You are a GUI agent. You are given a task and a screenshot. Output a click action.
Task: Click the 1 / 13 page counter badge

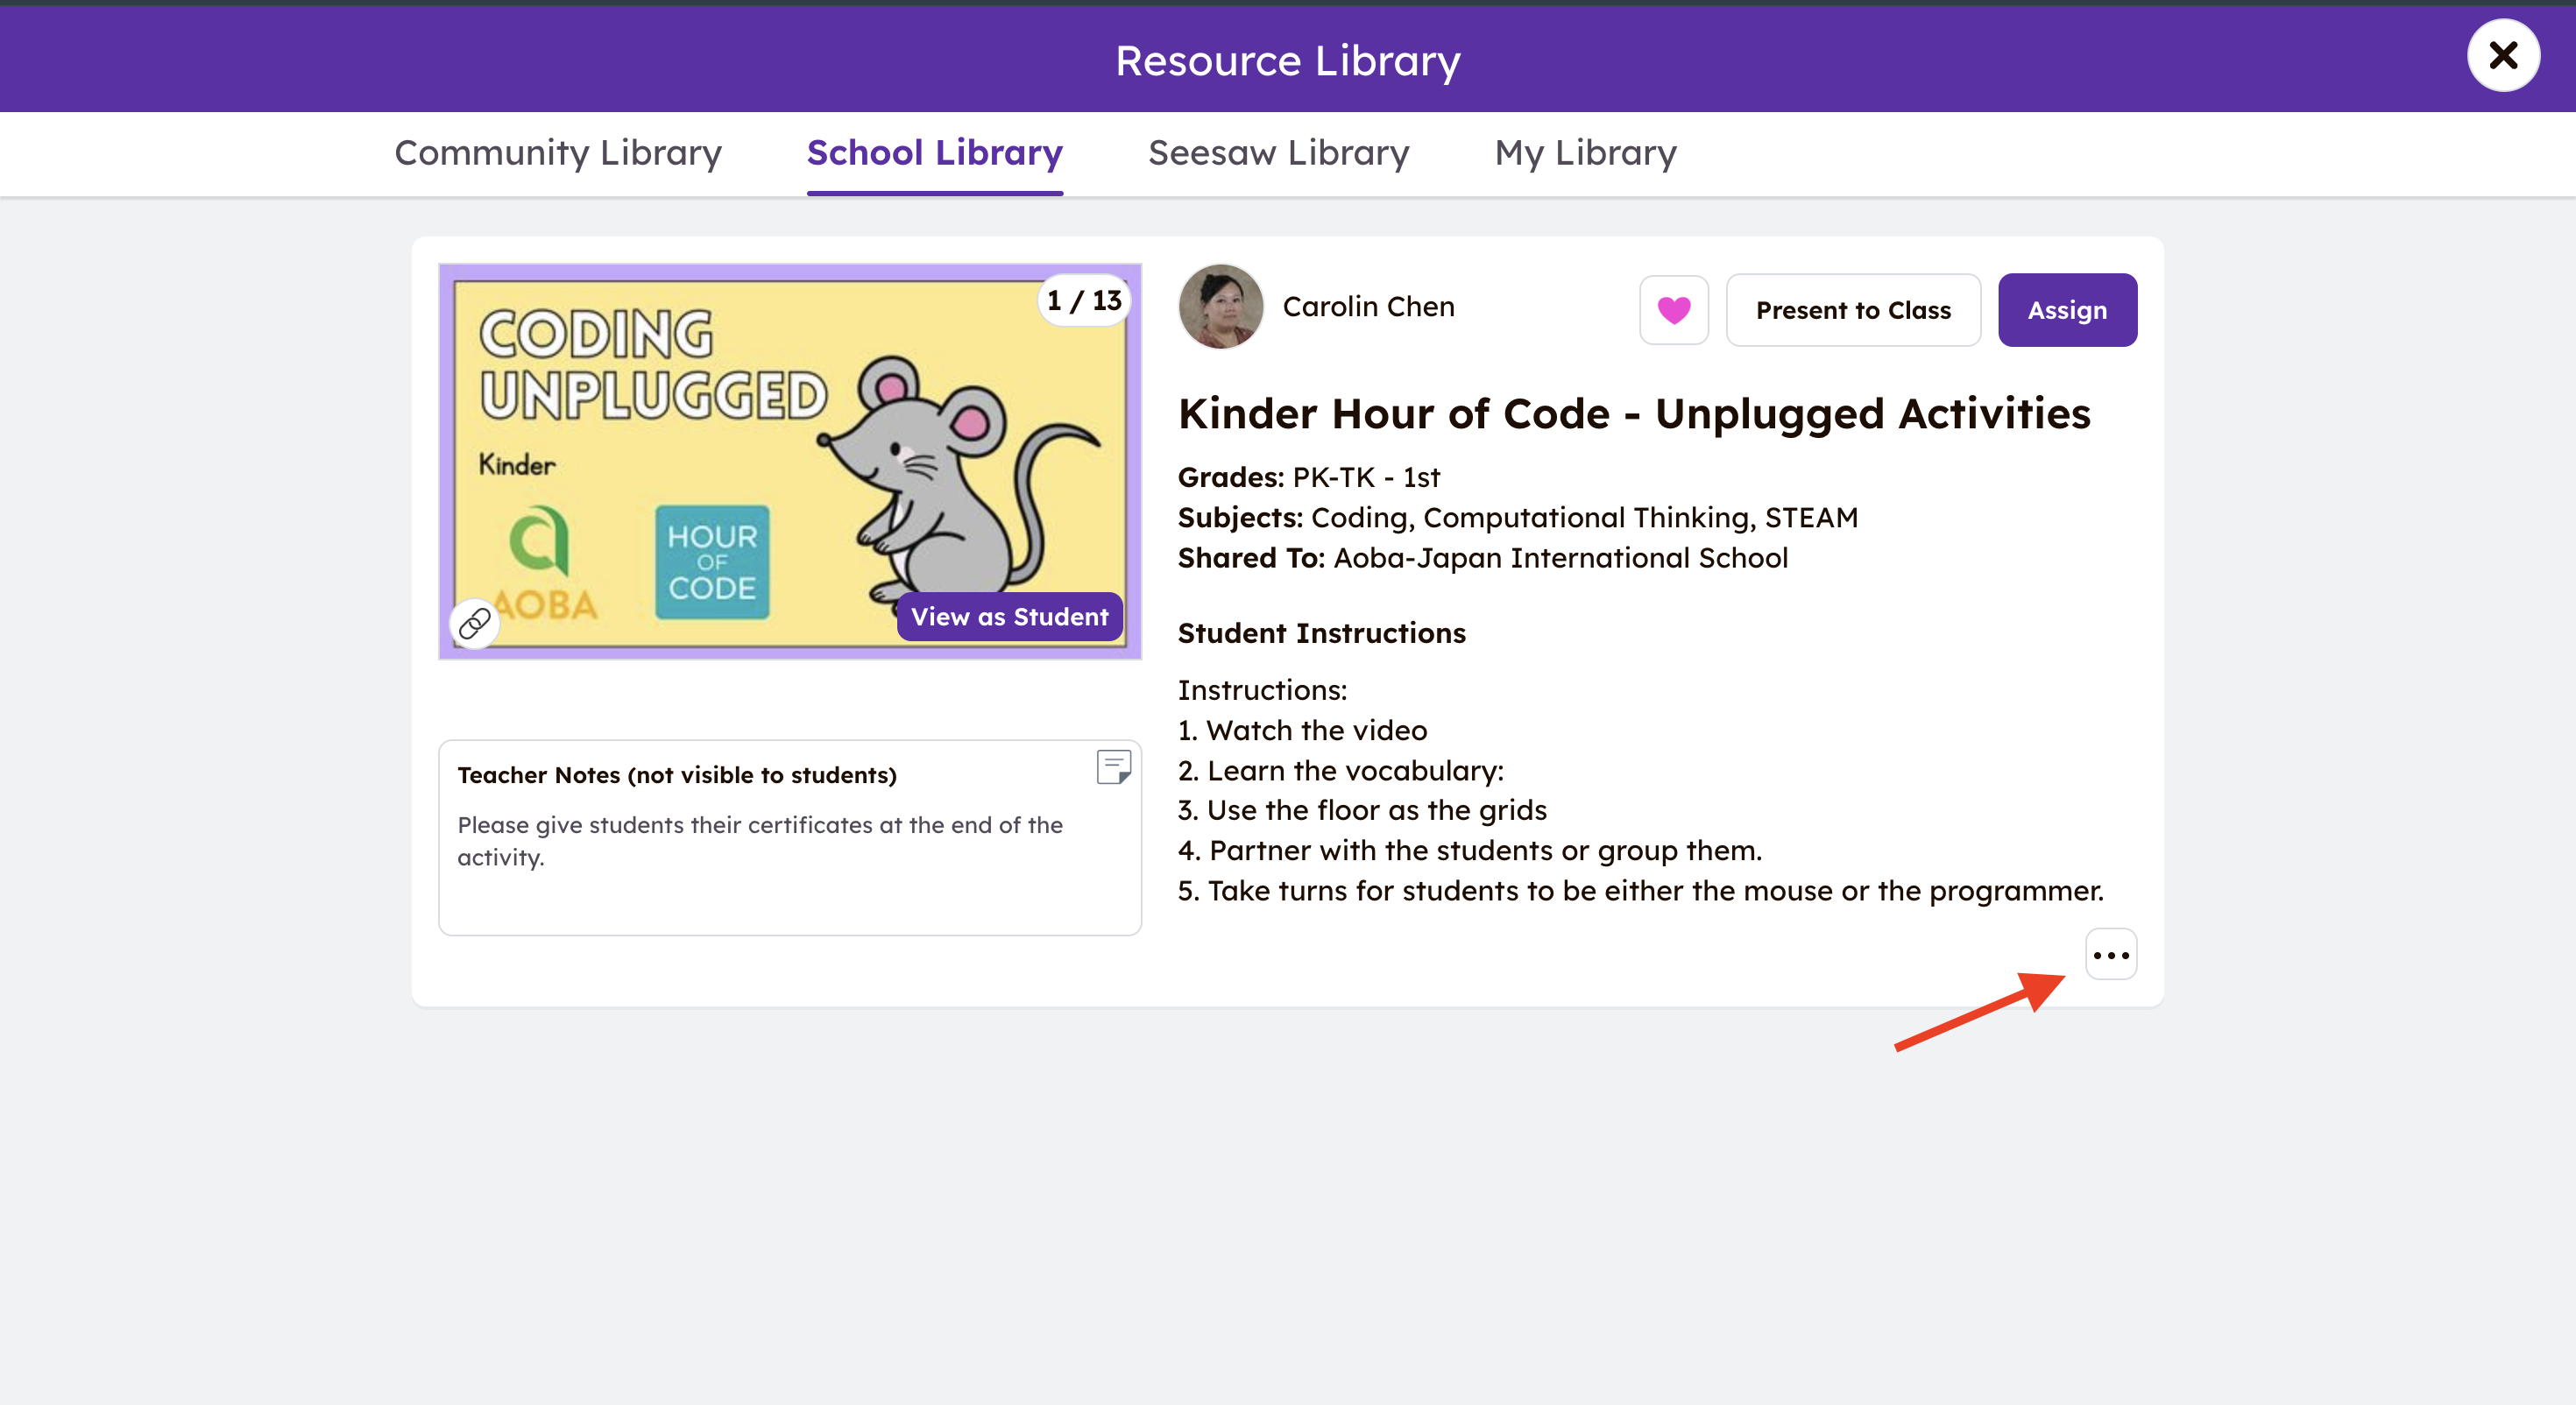click(x=1084, y=300)
